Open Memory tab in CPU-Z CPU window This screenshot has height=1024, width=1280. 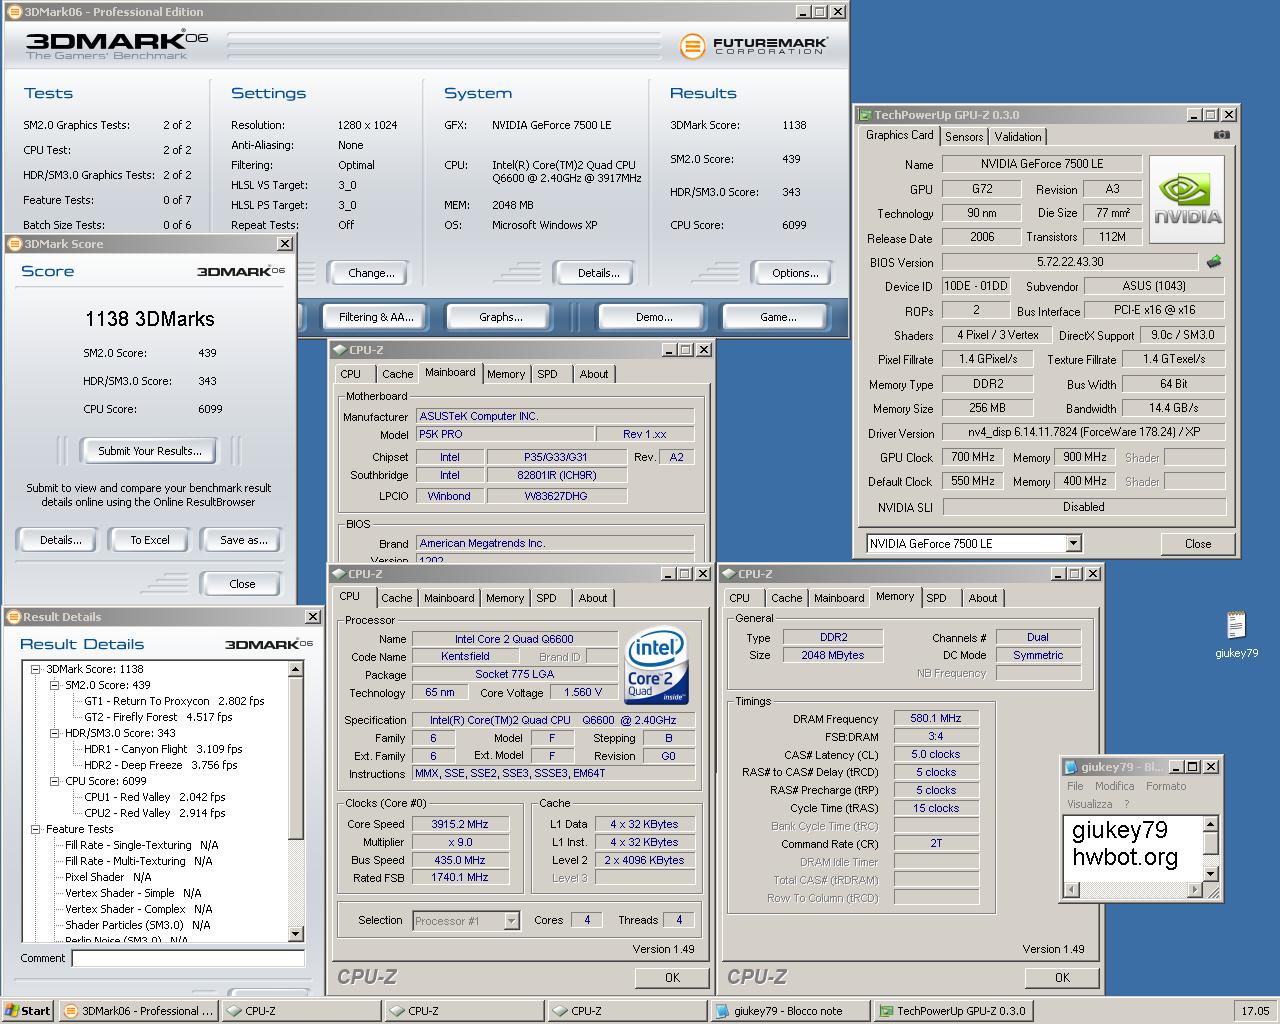click(x=505, y=598)
